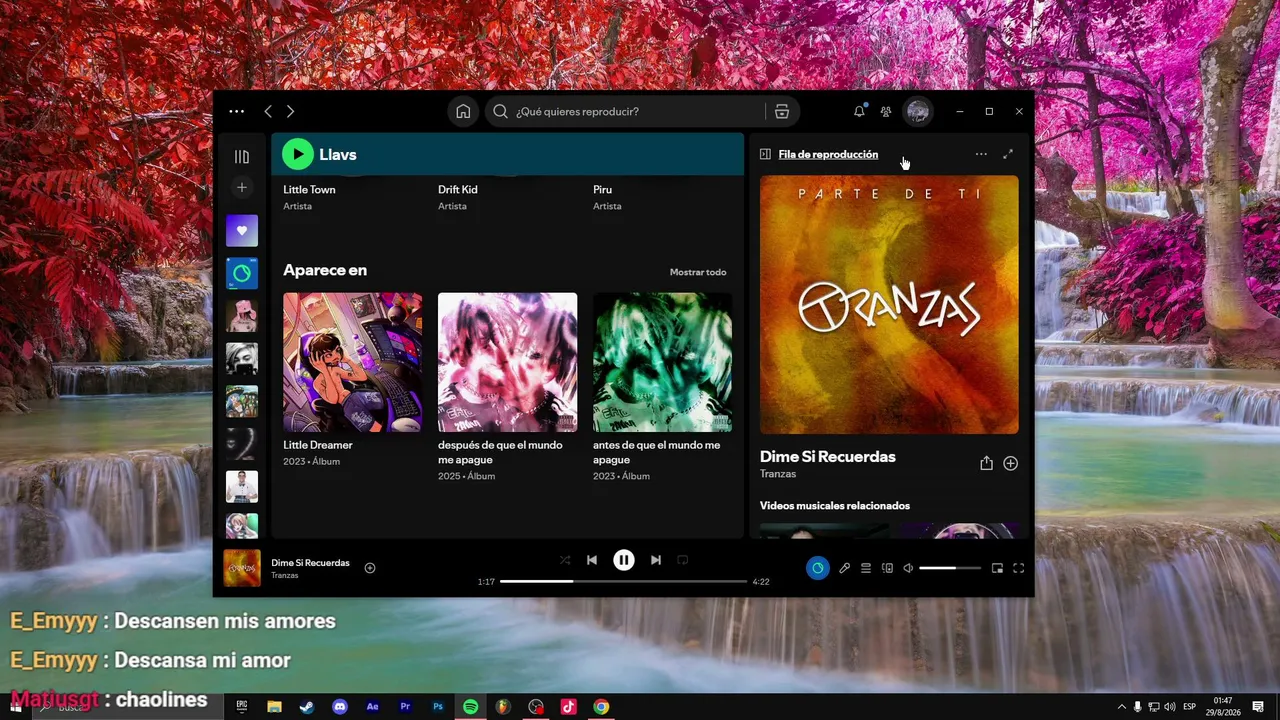The width and height of the screenshot is (1280, 720).
Task: Open Liked Songs in the sidebar
Action: click(x=242, y=231)
